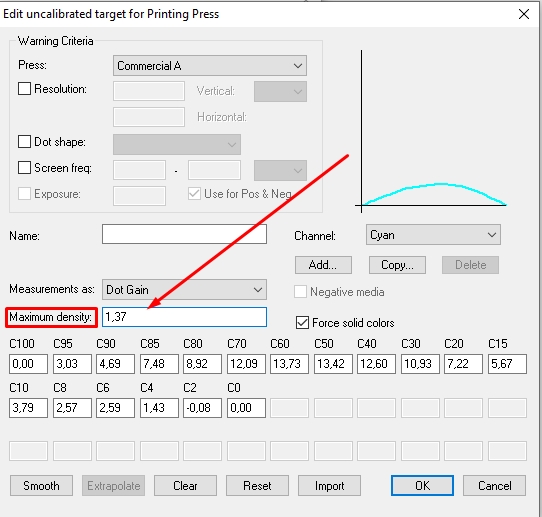Click the Reset button

[x=257, y=486]
